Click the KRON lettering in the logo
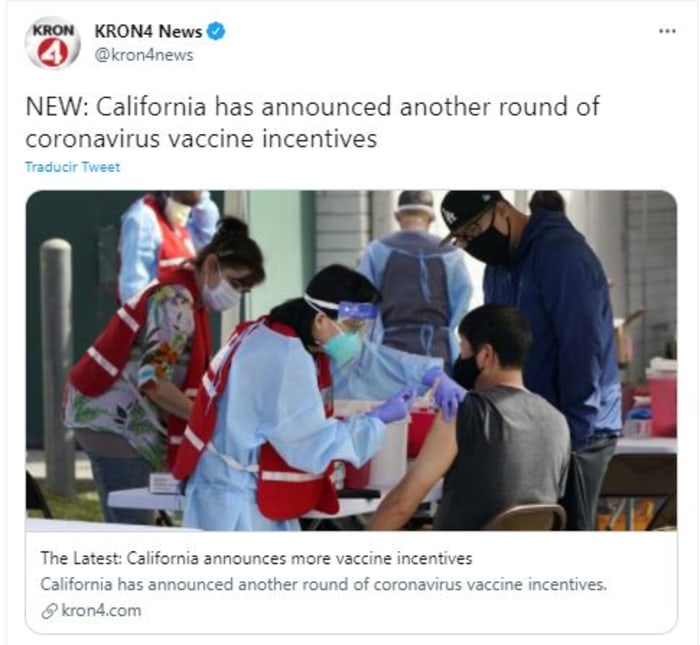700x645 pixels. pyautogui.click(x=53, y=30)
